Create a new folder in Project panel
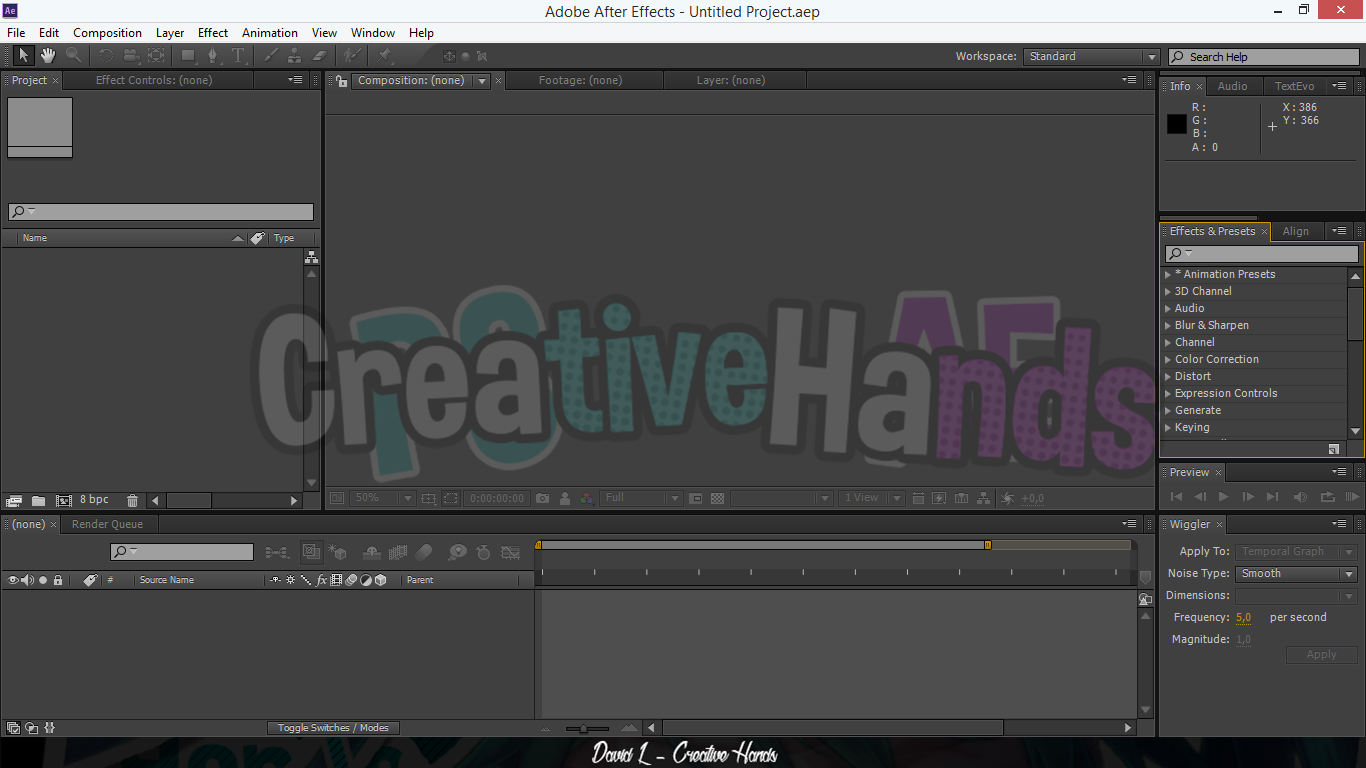1366x768 pixels. point(38,500)
